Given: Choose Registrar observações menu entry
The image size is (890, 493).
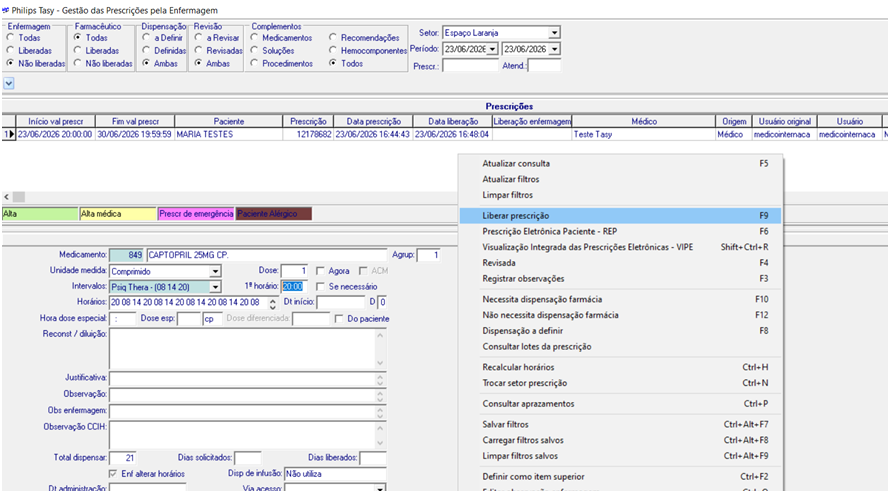Looking at the screenshot, I should (x=620, y=279).
